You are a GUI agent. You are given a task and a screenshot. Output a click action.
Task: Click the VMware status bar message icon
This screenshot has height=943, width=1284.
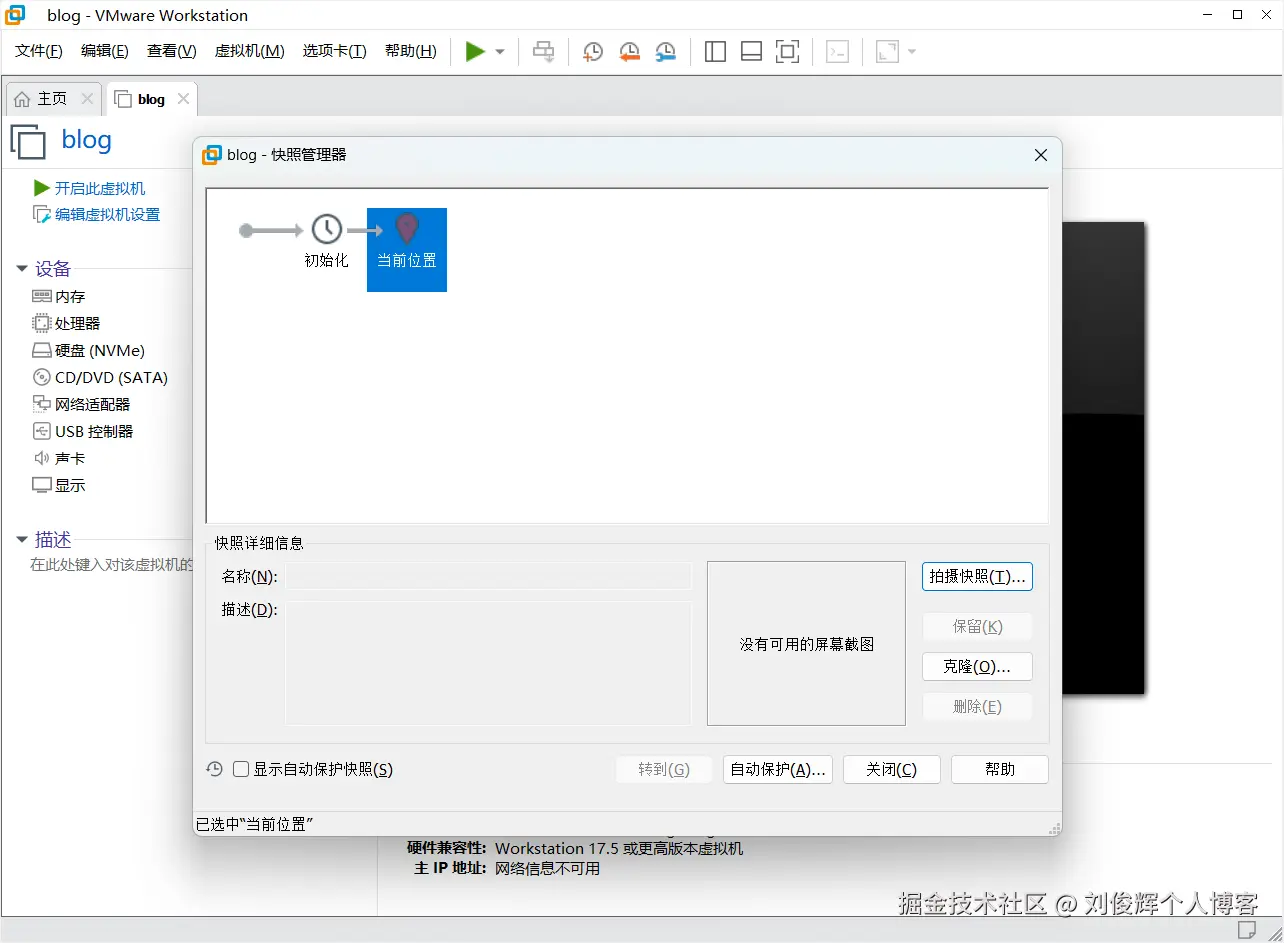pyautogui.click(x=1246, y=931)
